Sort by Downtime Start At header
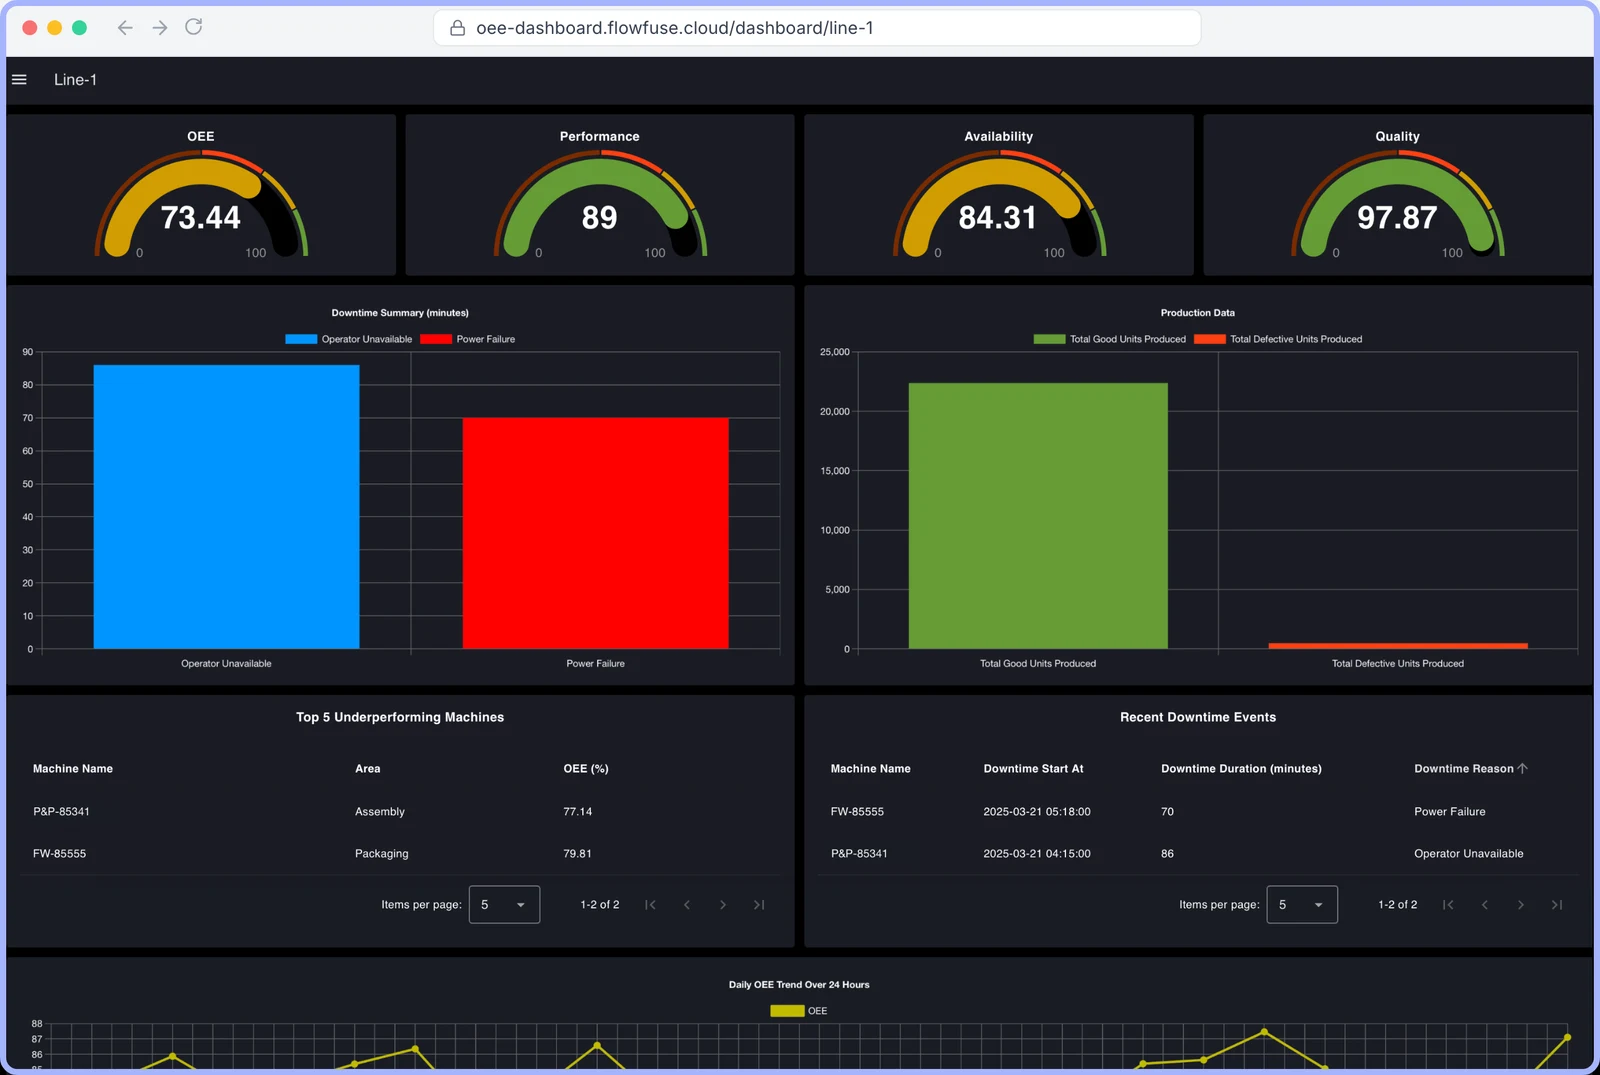This screenshot has width=1600, height=1075. tap(1033, 769)
